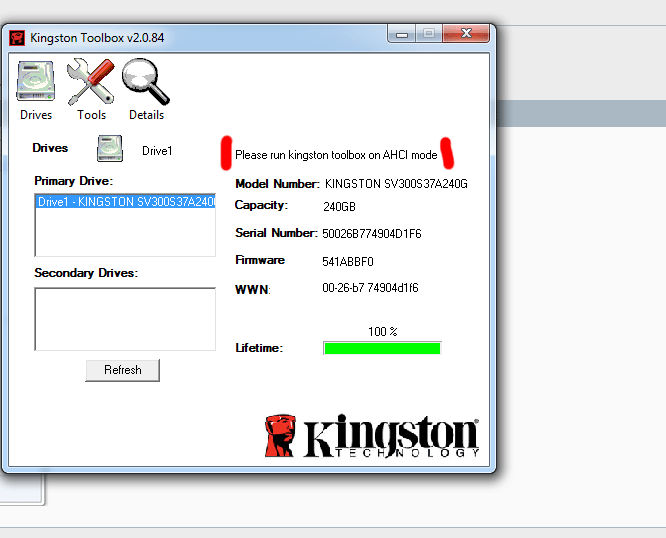This screenshot has width=666, height=538.
Task: Click the 'Model Number:' label
Action: pyautogui.click(x=277, y=184)
